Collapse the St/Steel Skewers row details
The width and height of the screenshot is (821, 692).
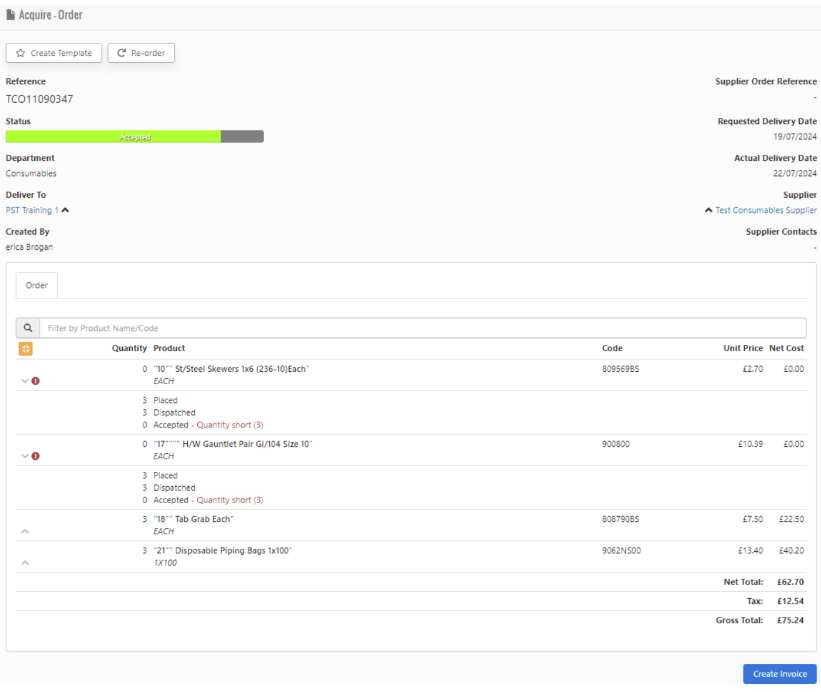coord(24,381)
